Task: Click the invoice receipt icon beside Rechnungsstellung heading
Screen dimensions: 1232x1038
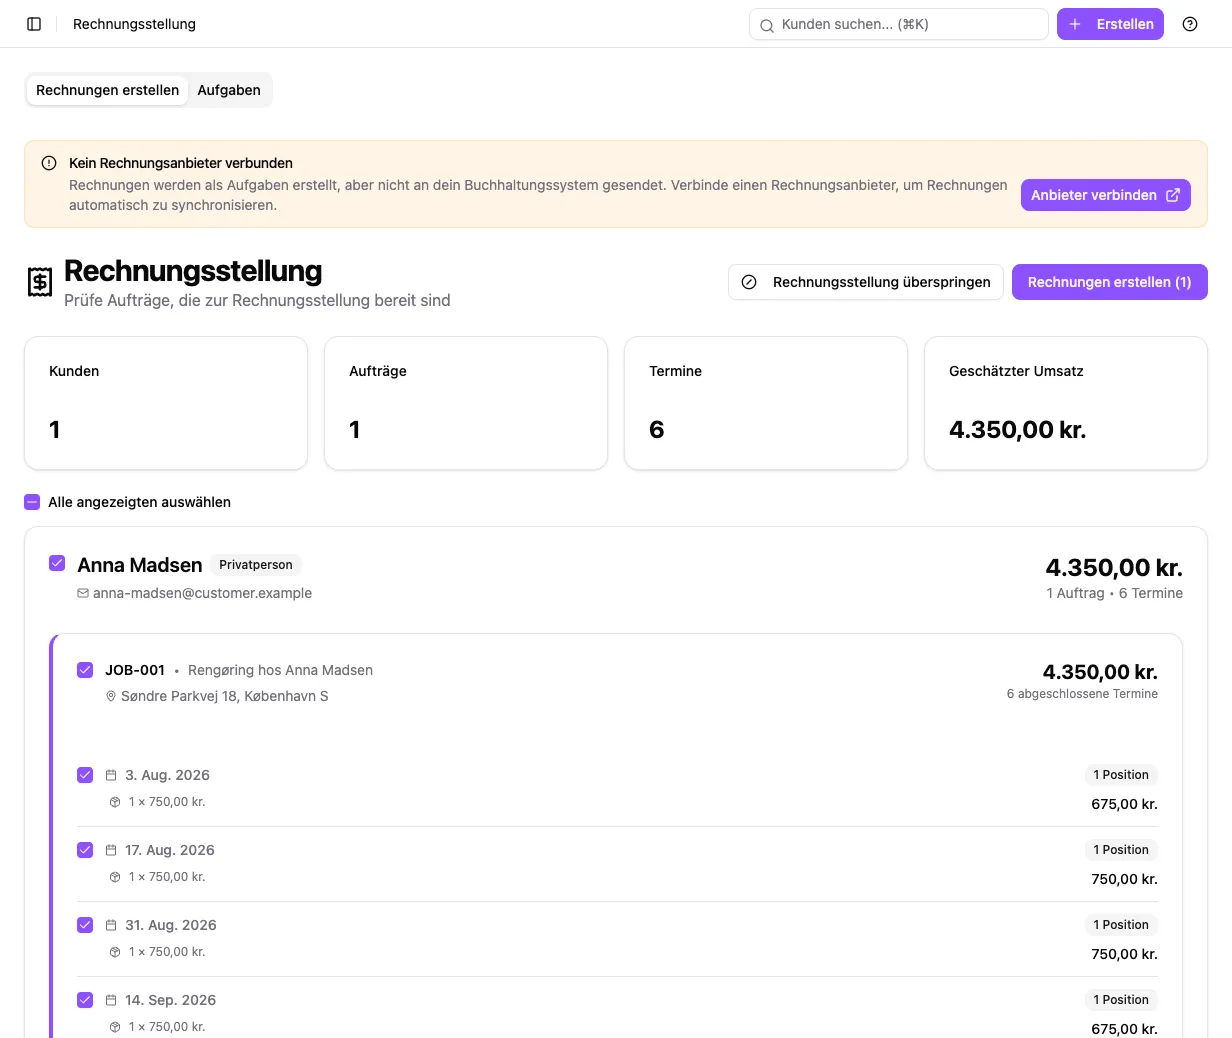Action: pos(39,282)
